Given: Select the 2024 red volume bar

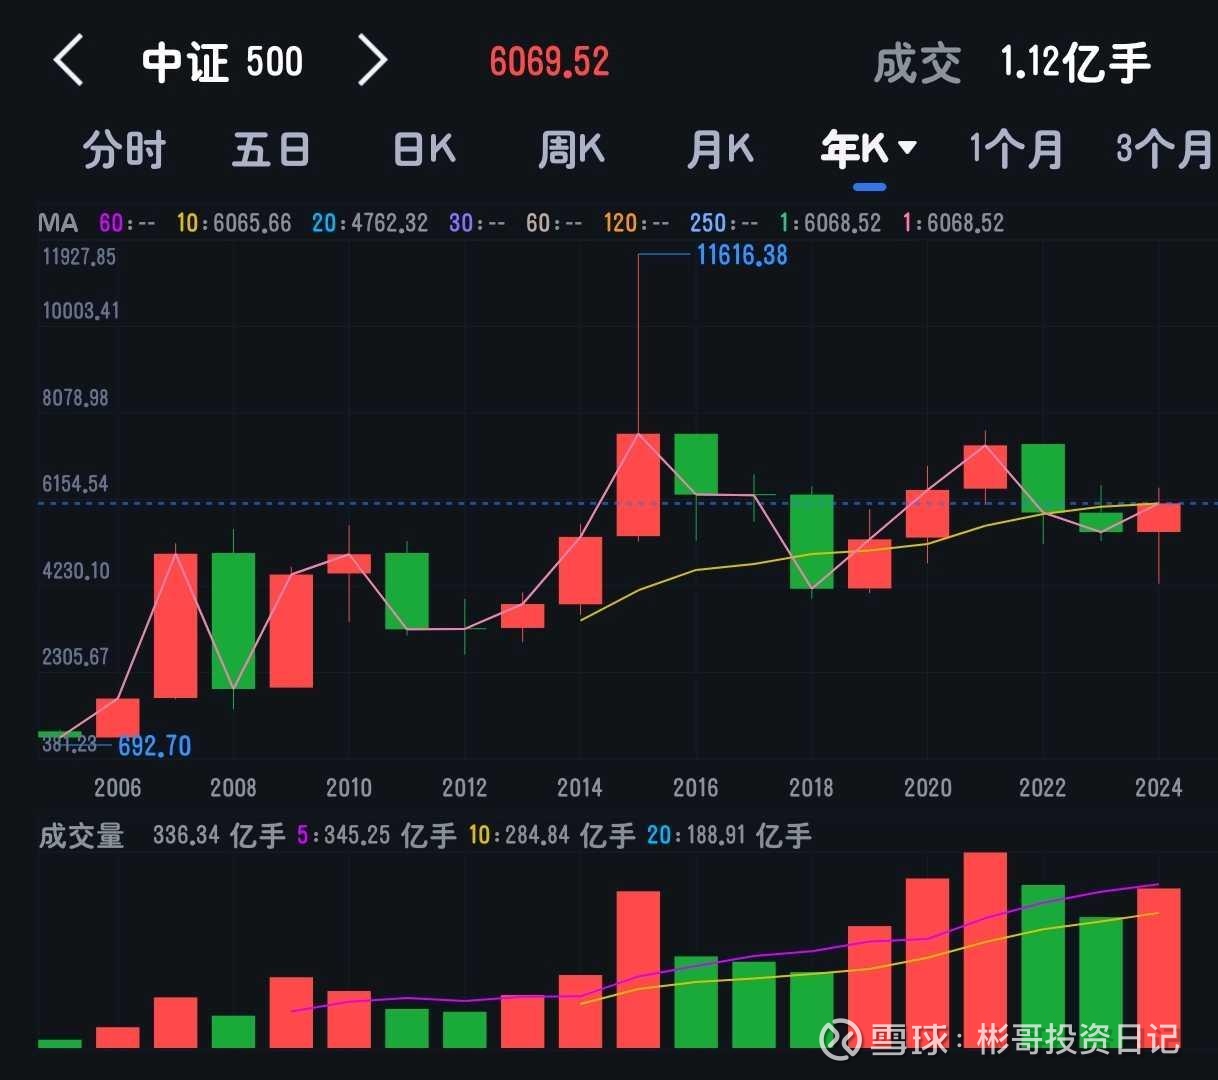Looking at the screenshot, I should [1159, 968].
